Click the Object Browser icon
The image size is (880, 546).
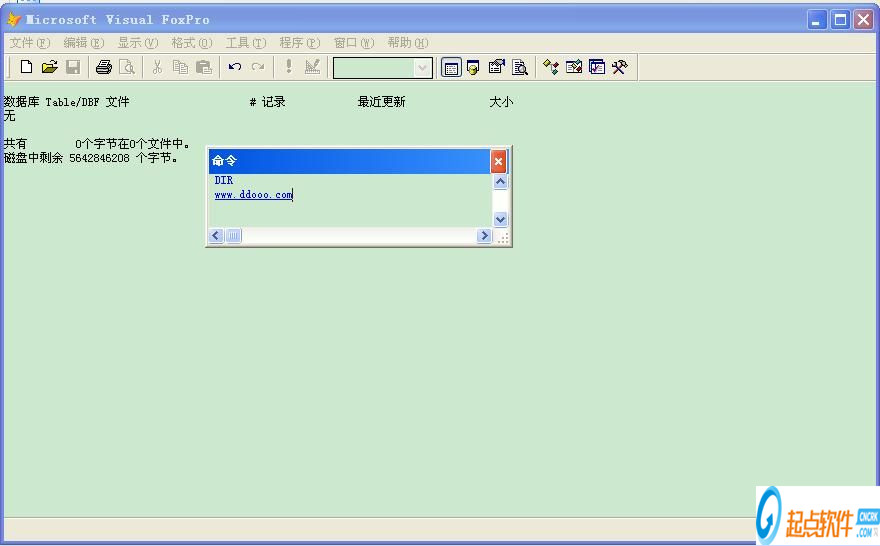pos(574,67)
